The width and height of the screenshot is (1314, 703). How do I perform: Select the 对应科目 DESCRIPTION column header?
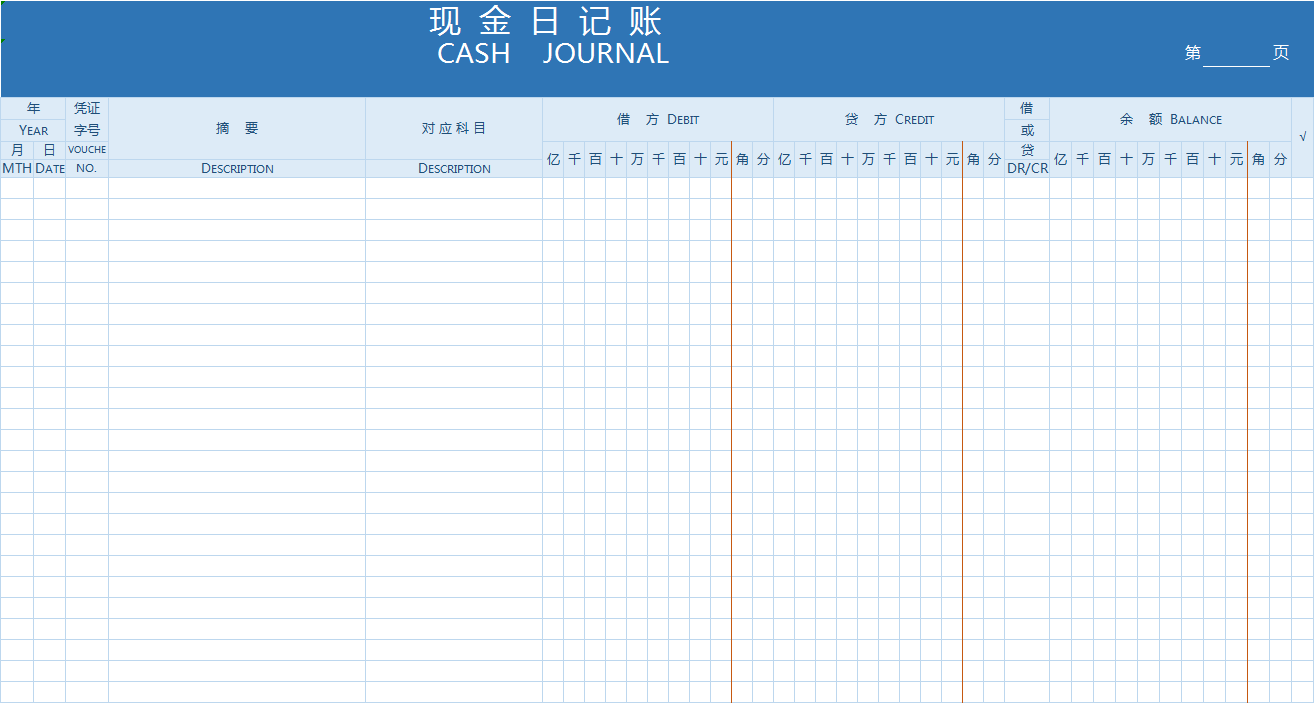click(454, 130)
